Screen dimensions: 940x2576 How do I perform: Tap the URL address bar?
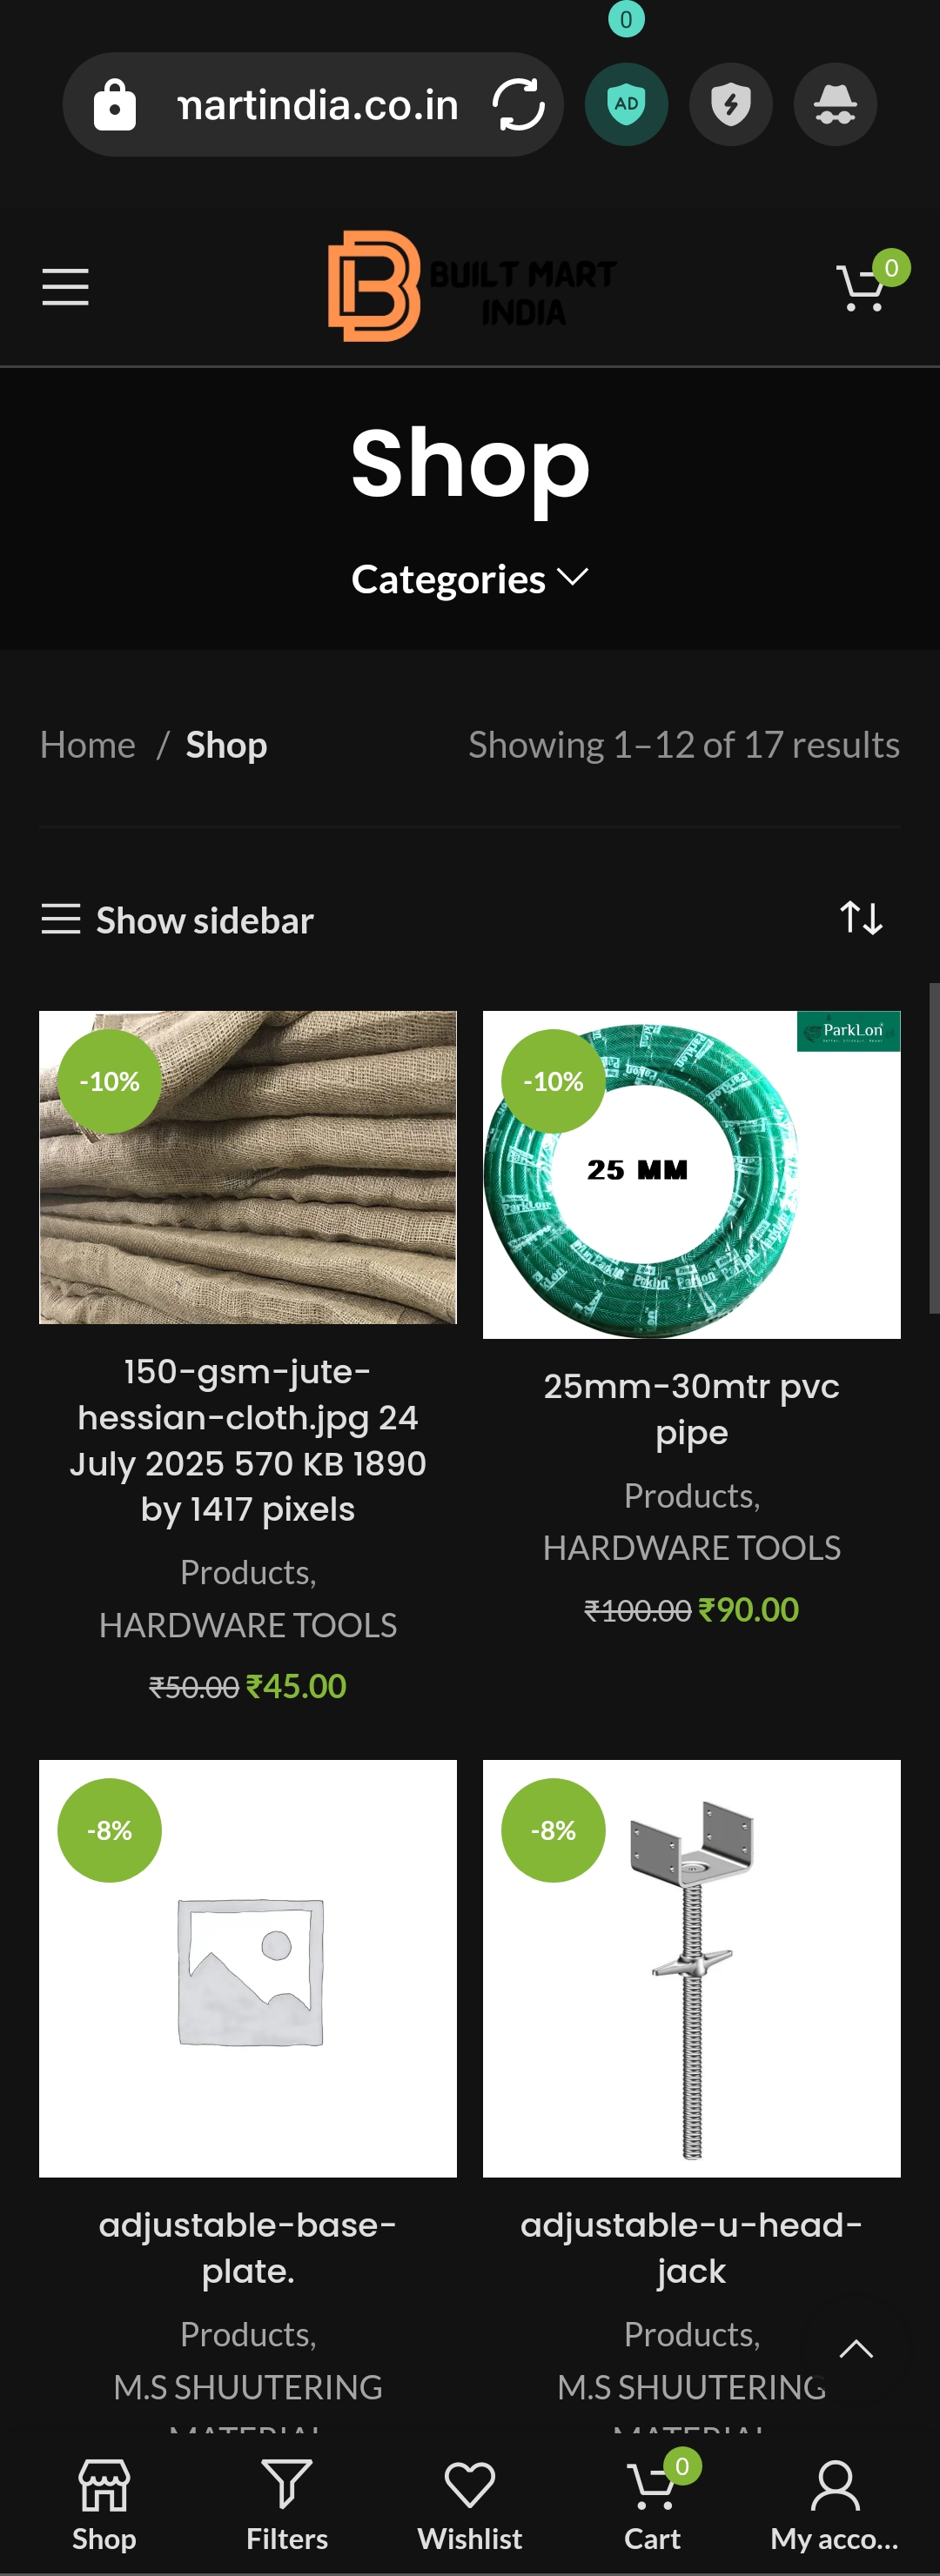(x=313, y=105)
